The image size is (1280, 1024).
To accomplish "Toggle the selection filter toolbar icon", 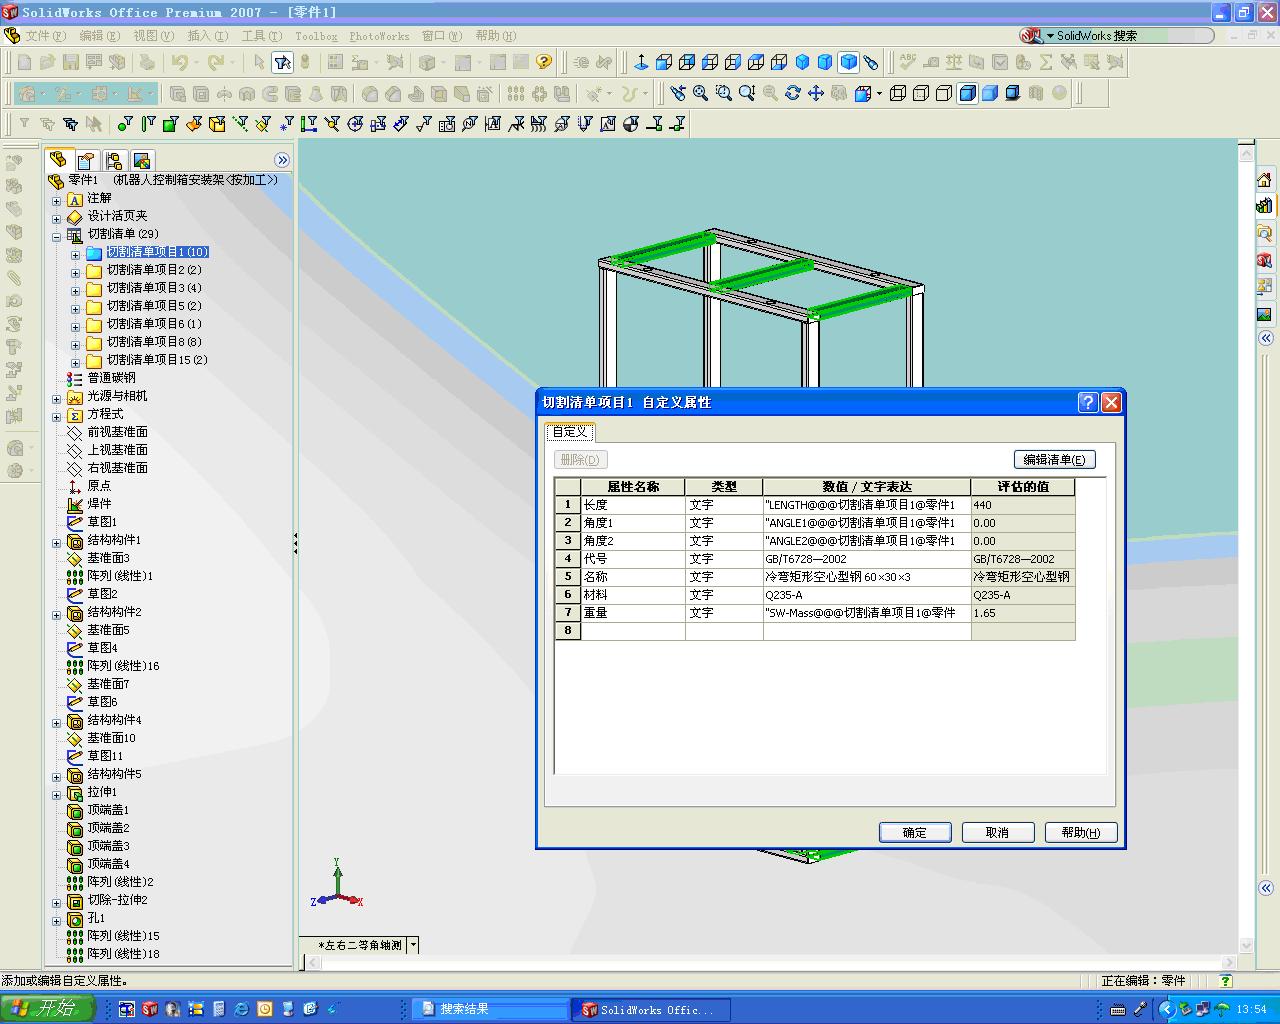I will point(282,62).
